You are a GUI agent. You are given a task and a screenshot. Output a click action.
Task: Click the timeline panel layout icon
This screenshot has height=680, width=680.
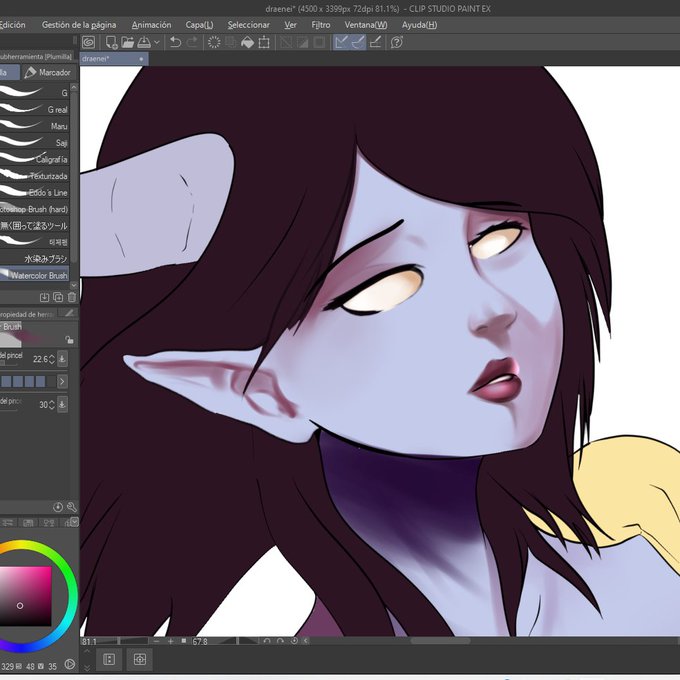click(x=109, y=660)
